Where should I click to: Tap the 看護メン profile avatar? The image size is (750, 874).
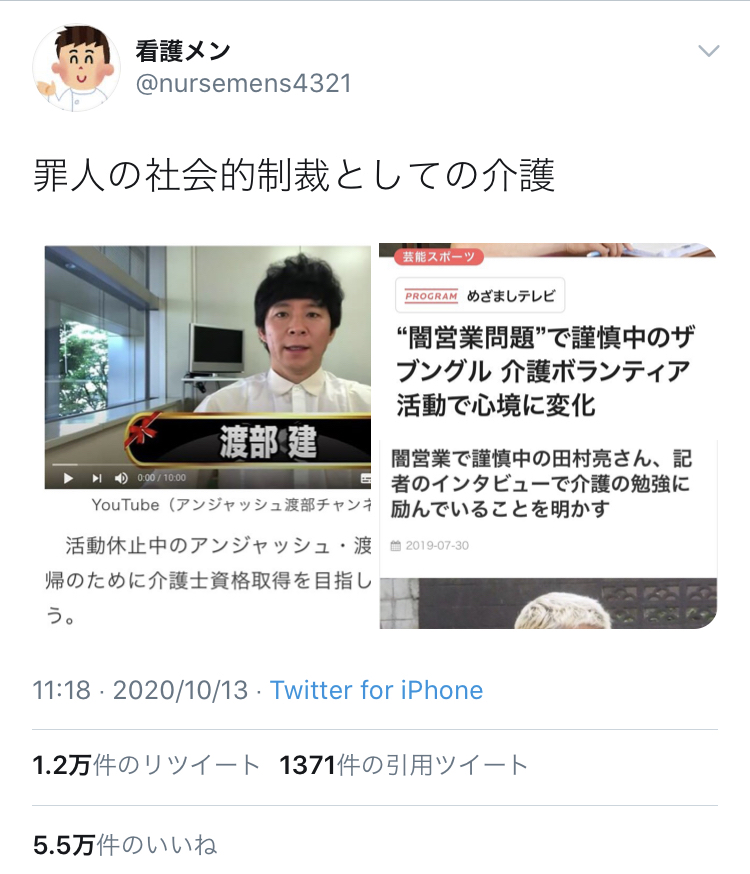(76, 67)
